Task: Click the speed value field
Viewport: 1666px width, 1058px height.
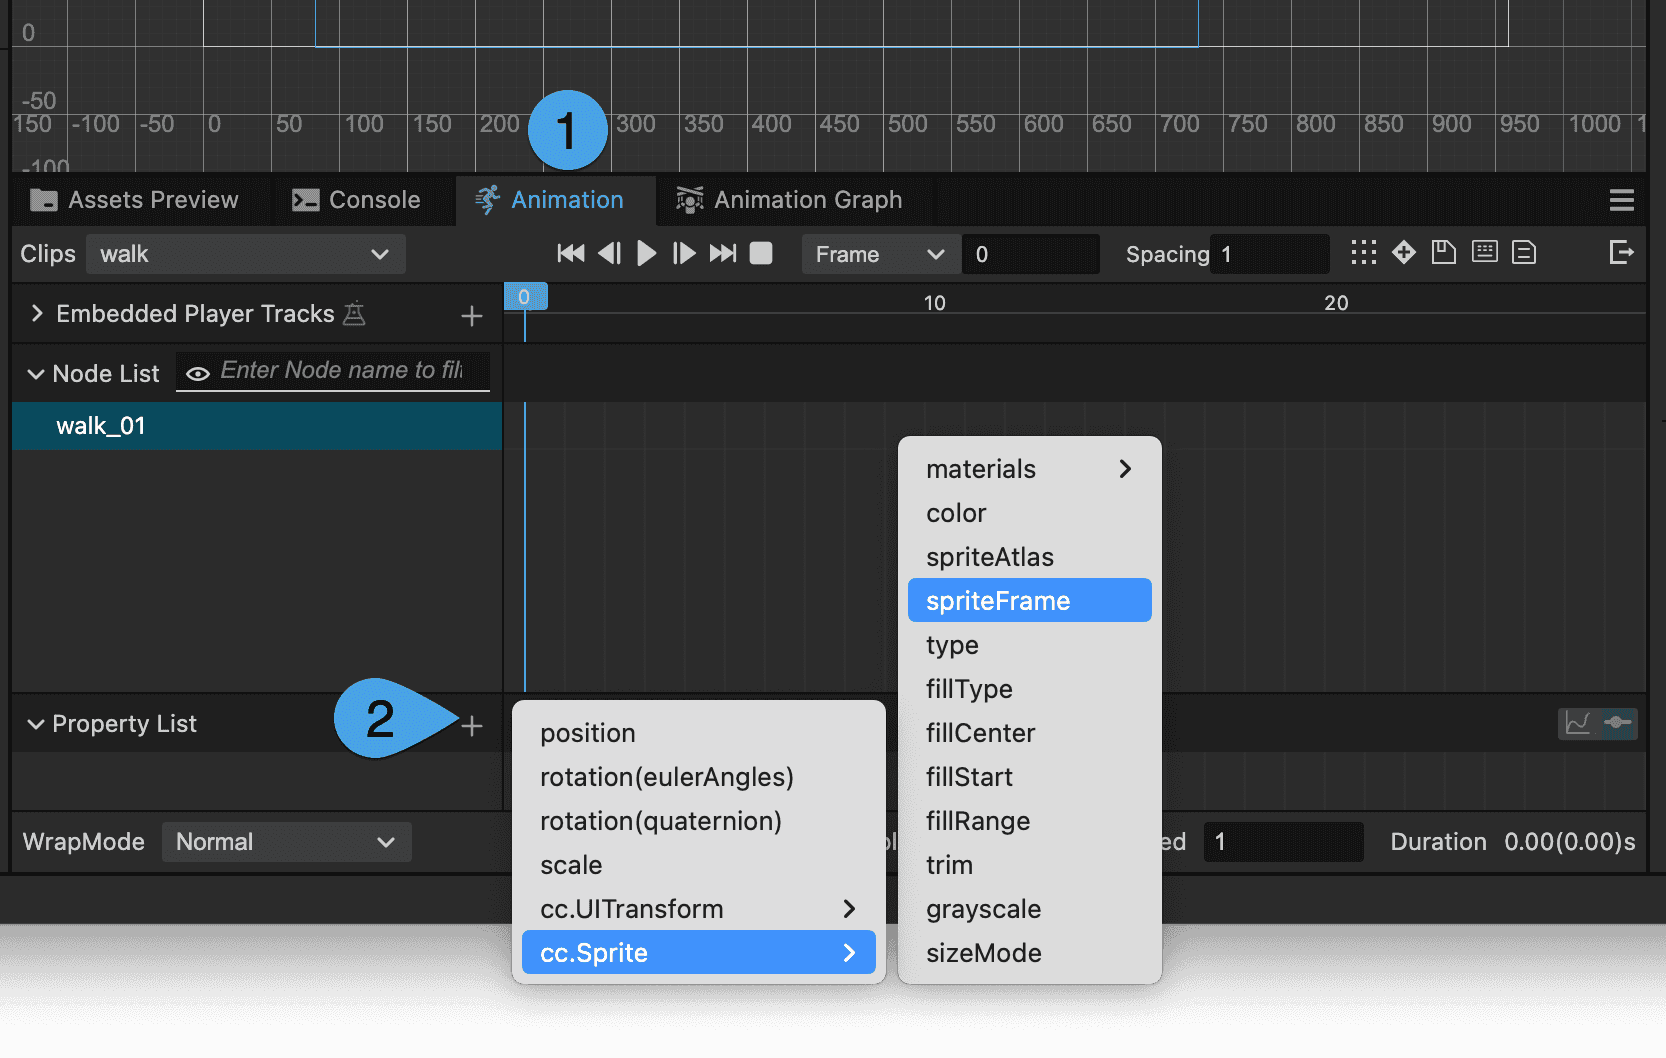Action: (x=1283, y=842)
